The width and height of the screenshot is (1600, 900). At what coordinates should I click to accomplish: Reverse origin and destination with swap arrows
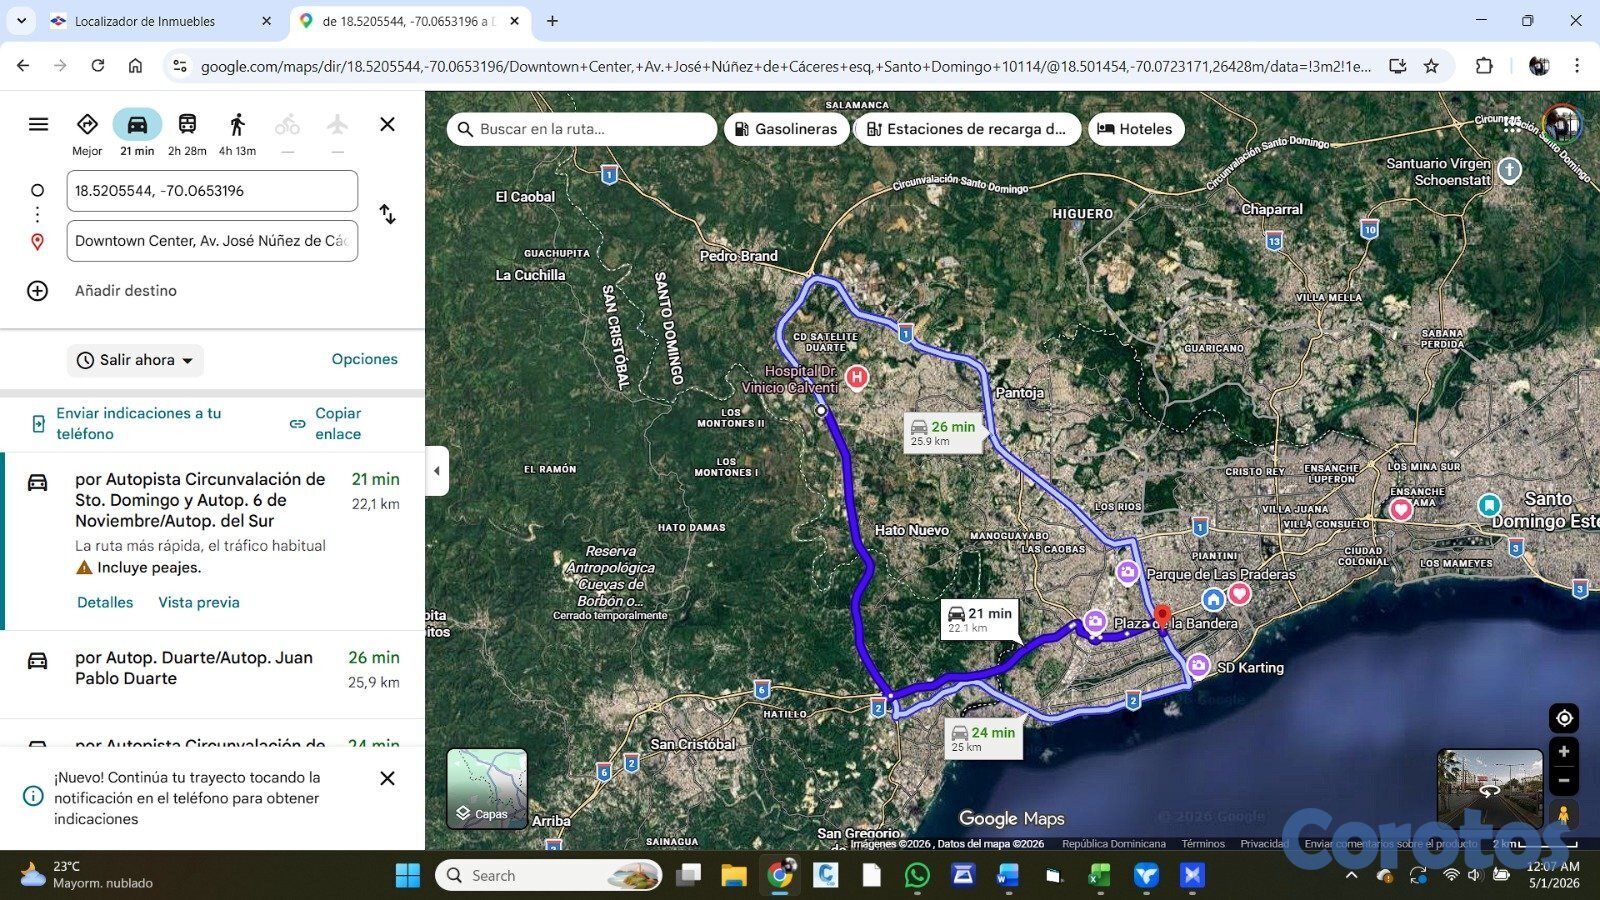[x=388, y=214]
